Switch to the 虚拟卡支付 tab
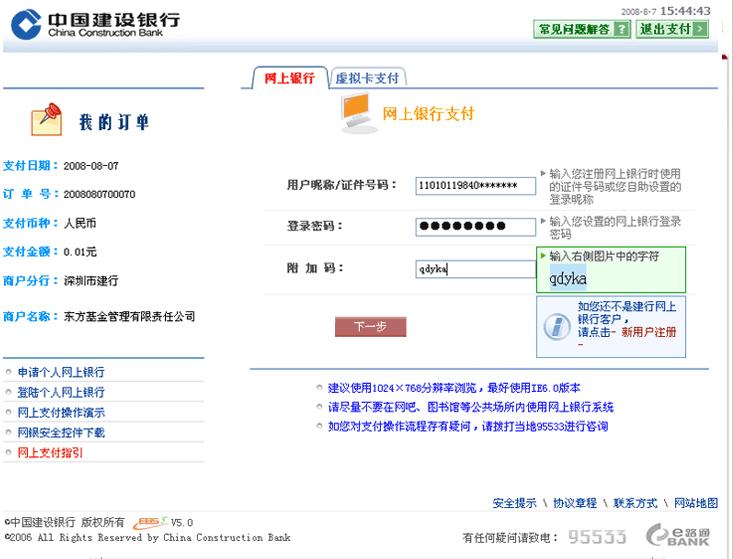Image resolution: width=733 pixels, height=559 pixels. (x=367, y=78)
